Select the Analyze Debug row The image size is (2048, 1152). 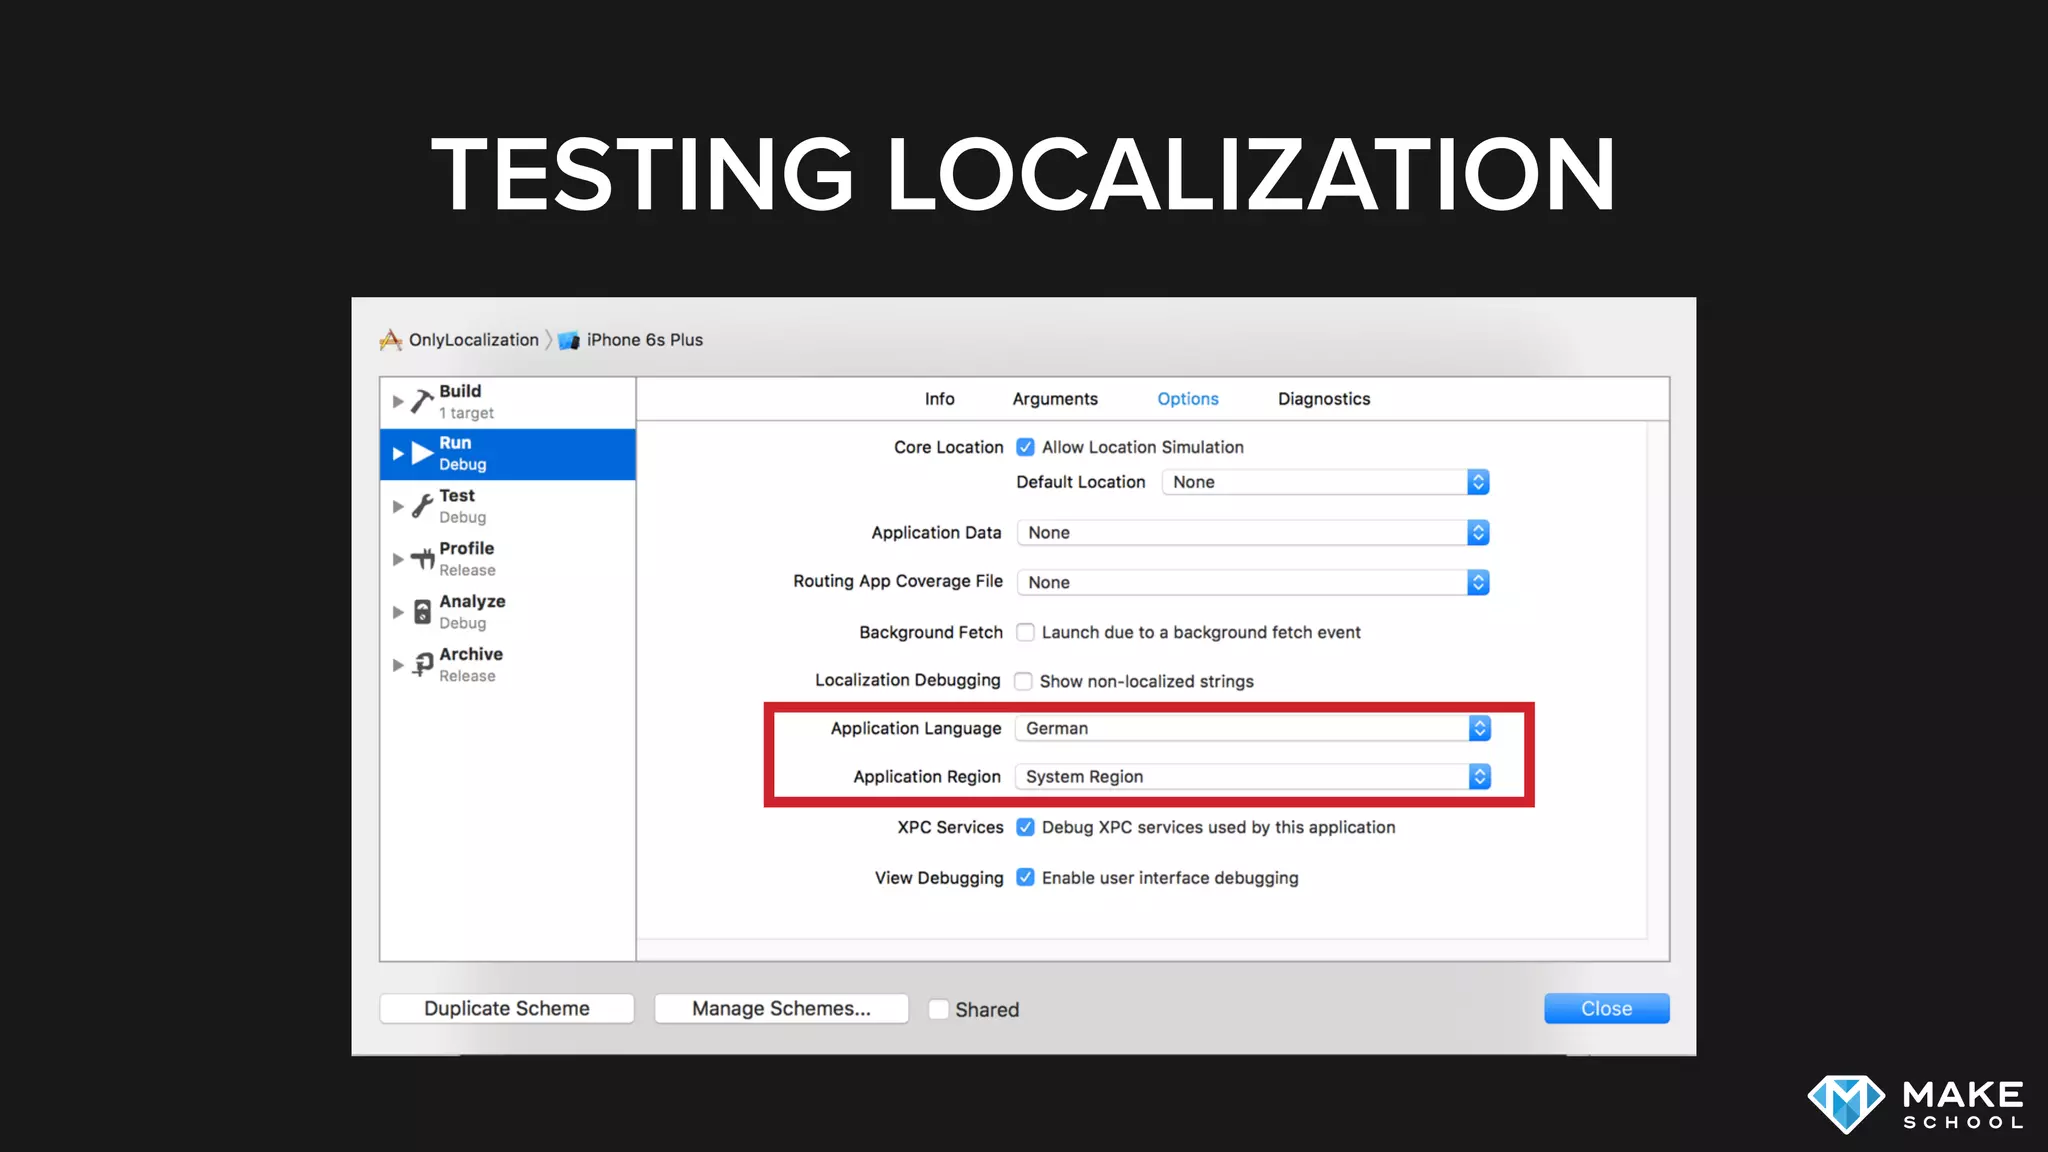pyautogui.click(x=508, y=611)
